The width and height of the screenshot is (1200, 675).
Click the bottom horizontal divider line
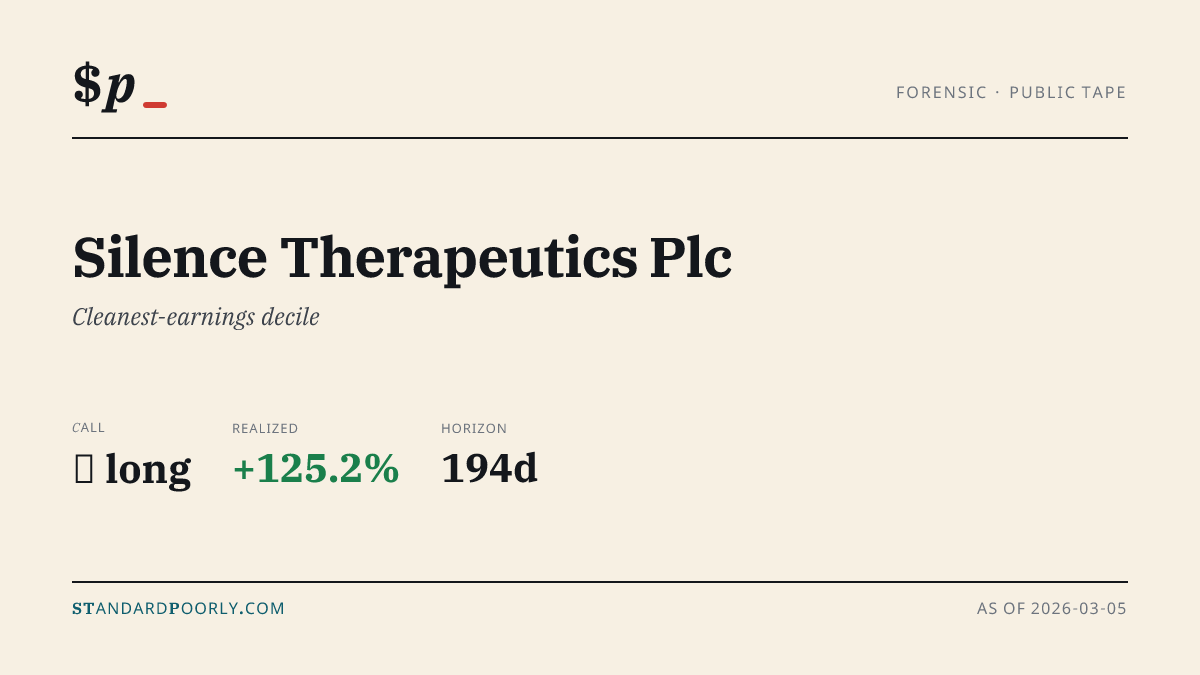600,581
